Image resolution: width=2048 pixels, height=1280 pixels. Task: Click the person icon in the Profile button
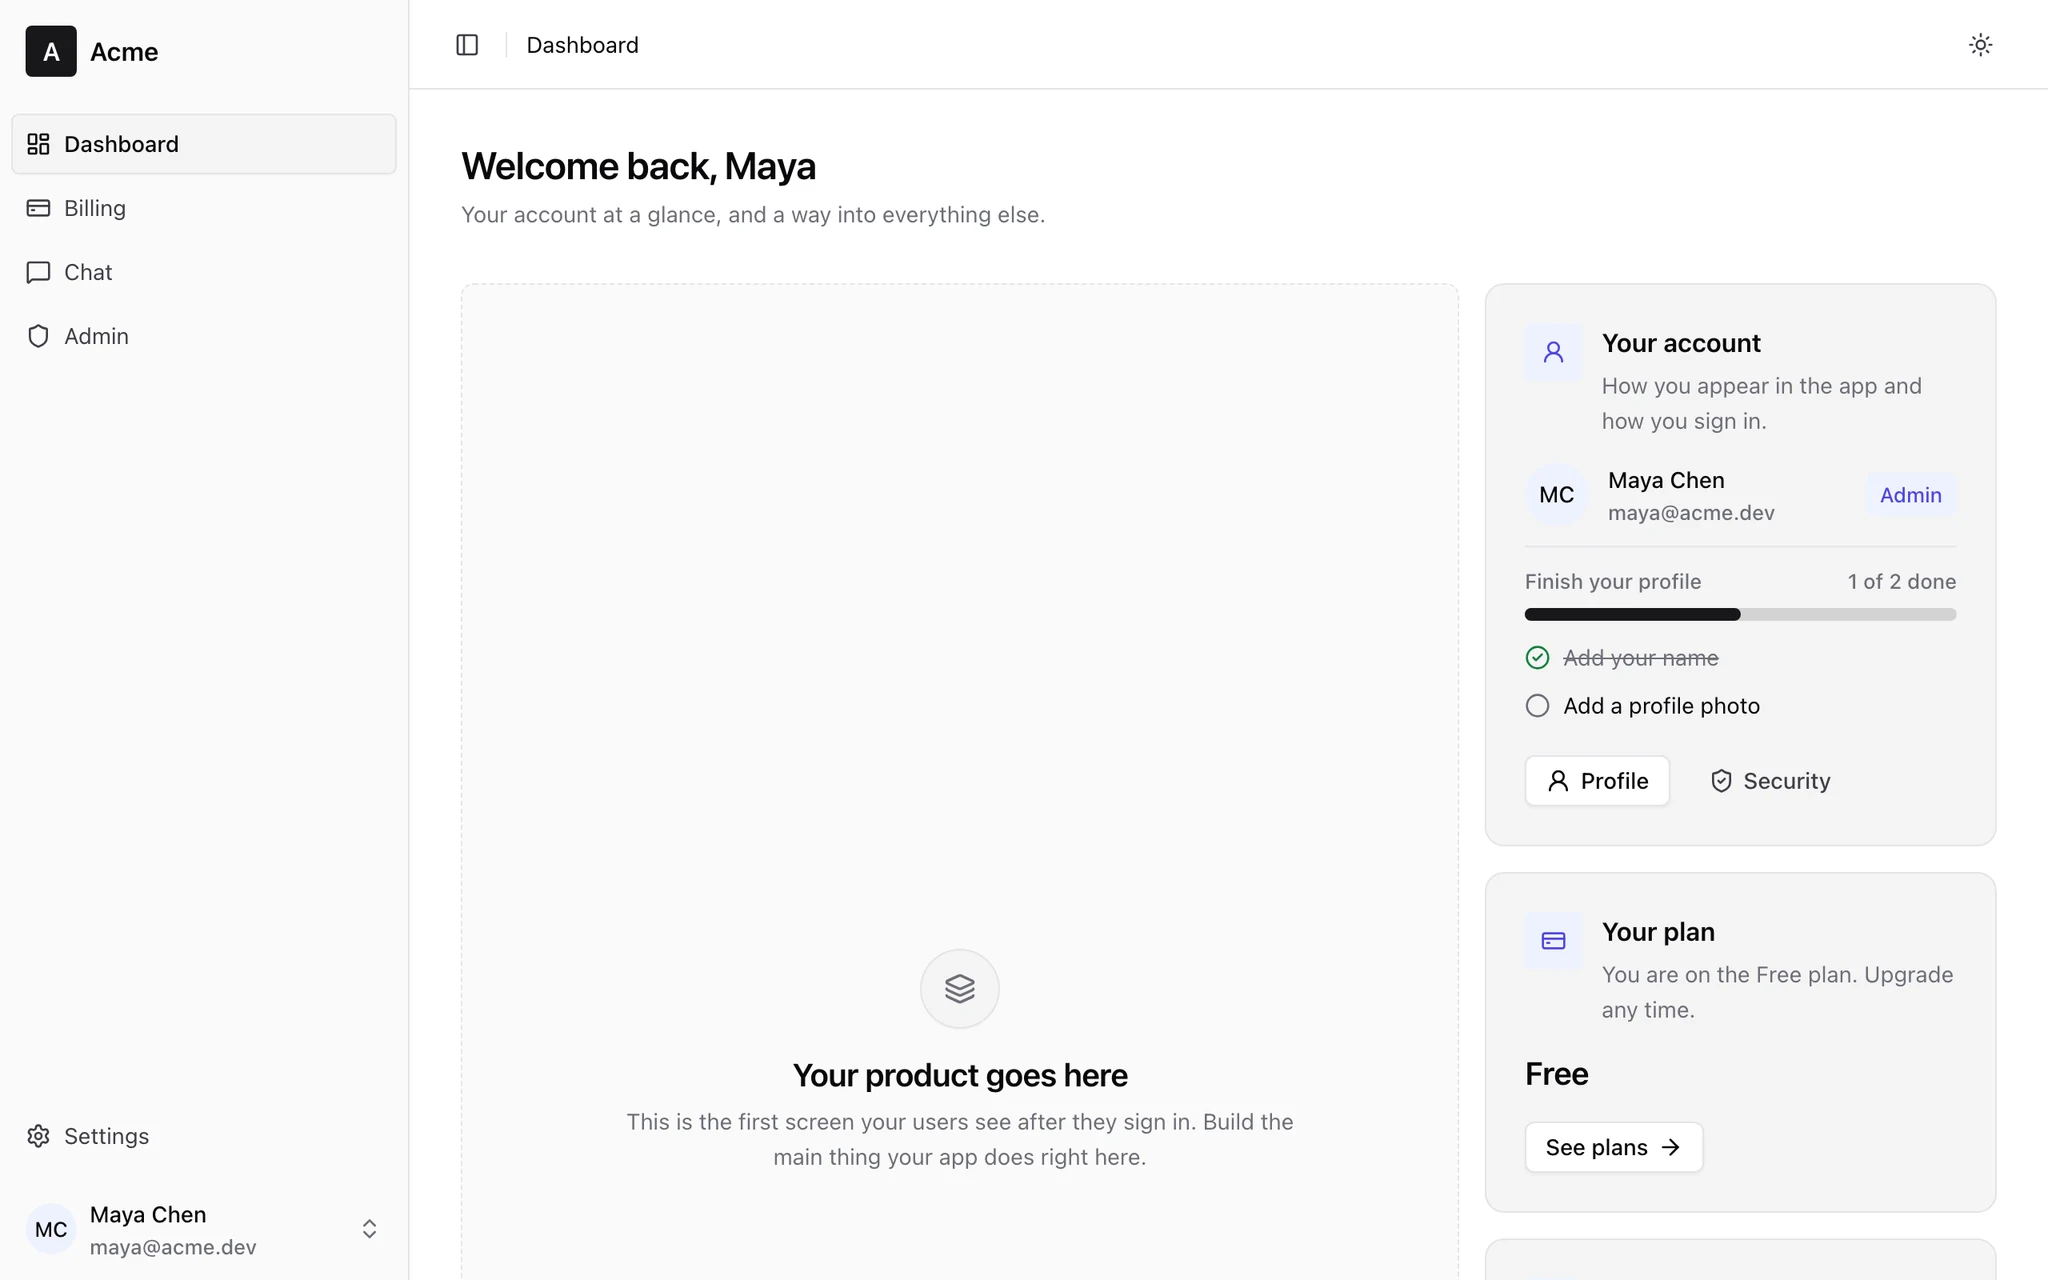[1558, 781]
